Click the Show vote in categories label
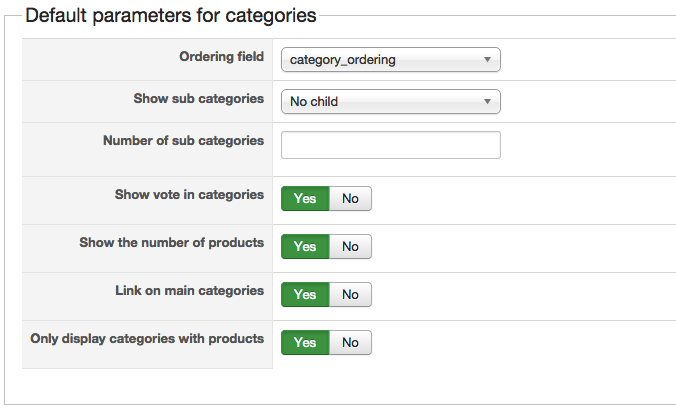676x410 pixels. 189,194
